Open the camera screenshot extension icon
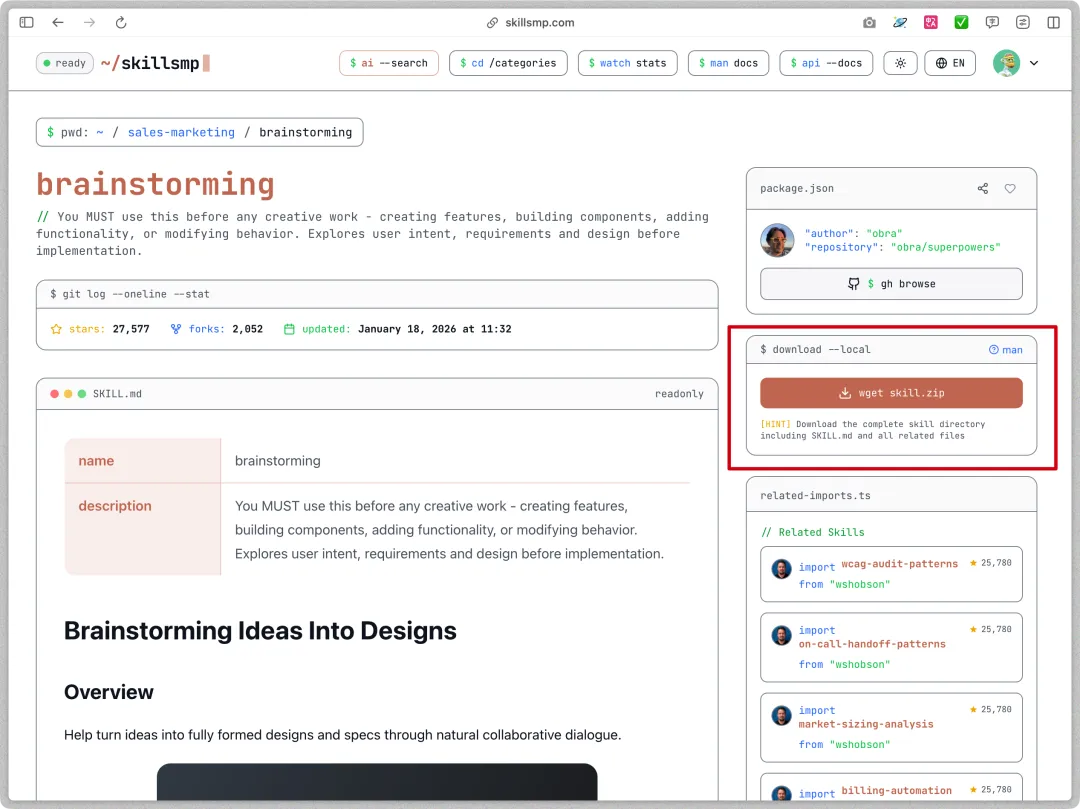This screenshot has width=1080, height=809. pyautogui.click(x=869, y=22)
